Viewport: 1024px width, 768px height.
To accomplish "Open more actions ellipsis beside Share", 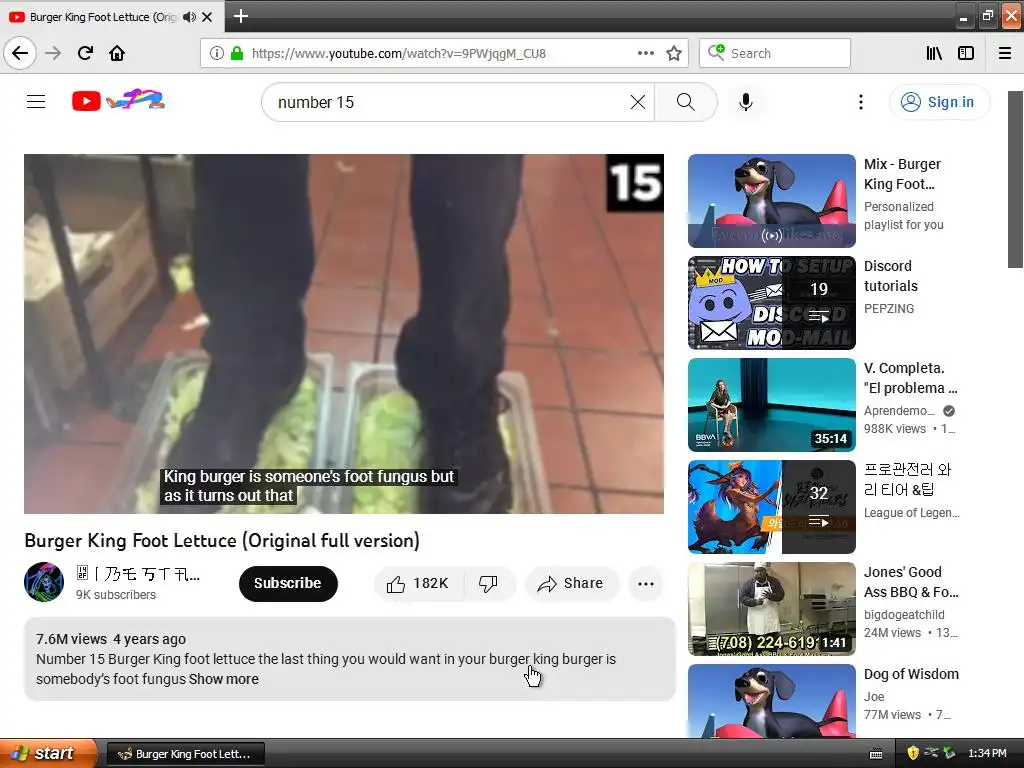I will (645, 583).
